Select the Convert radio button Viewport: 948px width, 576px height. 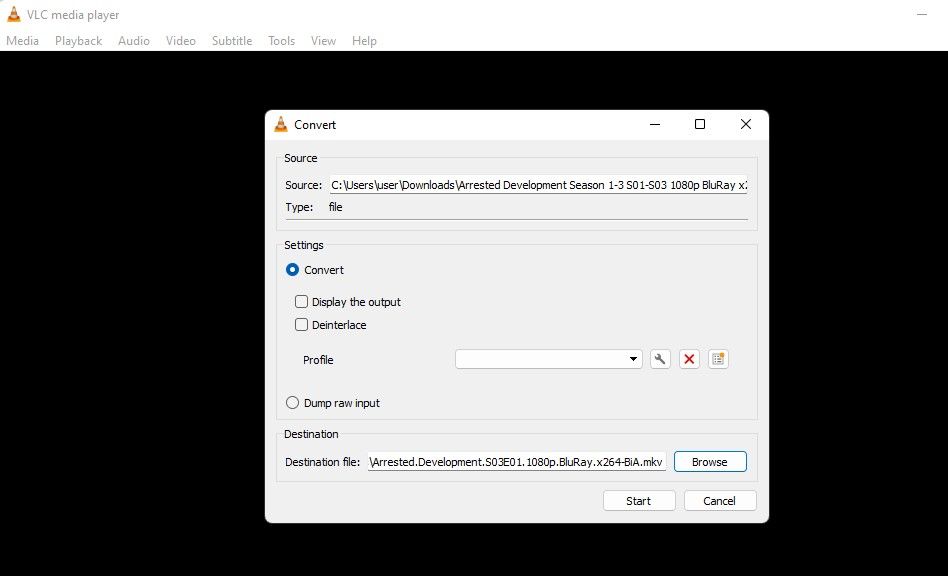(291, 269)
